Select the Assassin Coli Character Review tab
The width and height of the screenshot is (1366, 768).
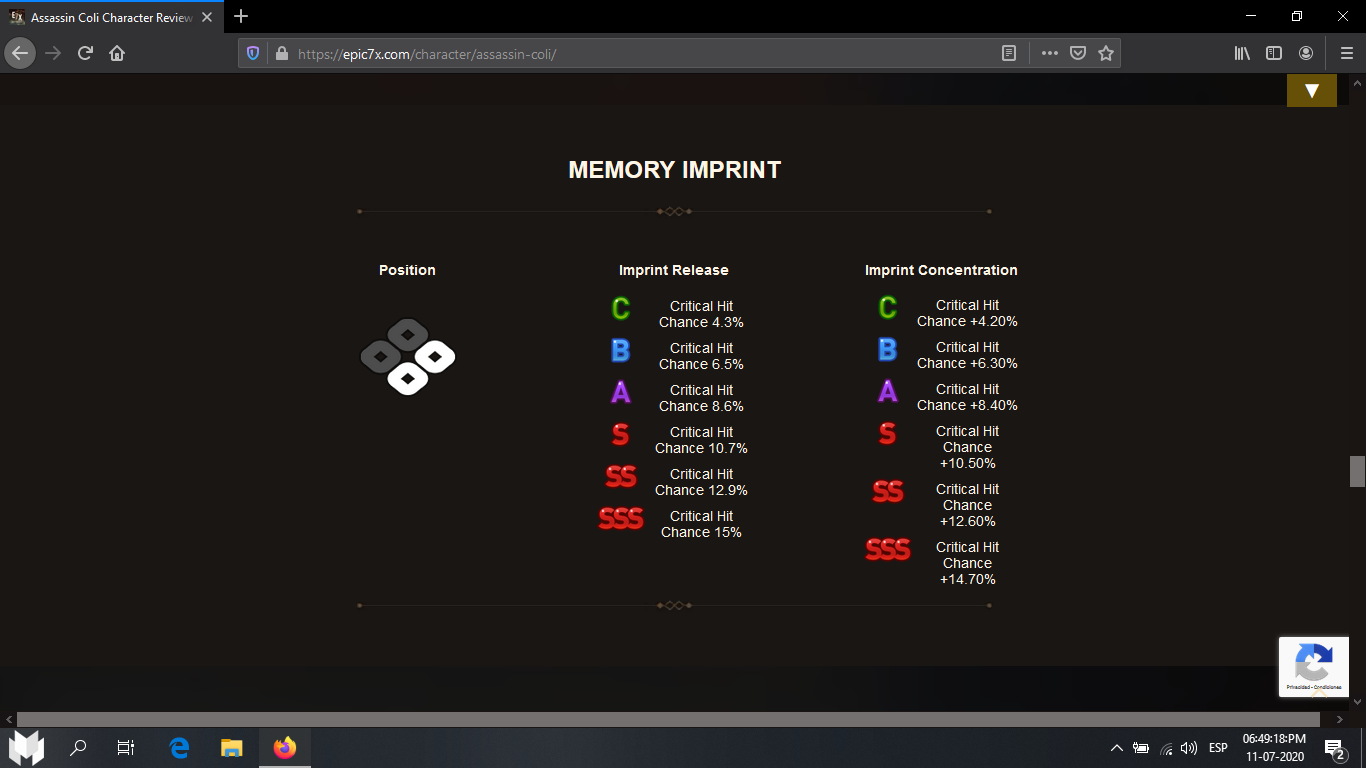pyautogui.click(x=110, y=17)
